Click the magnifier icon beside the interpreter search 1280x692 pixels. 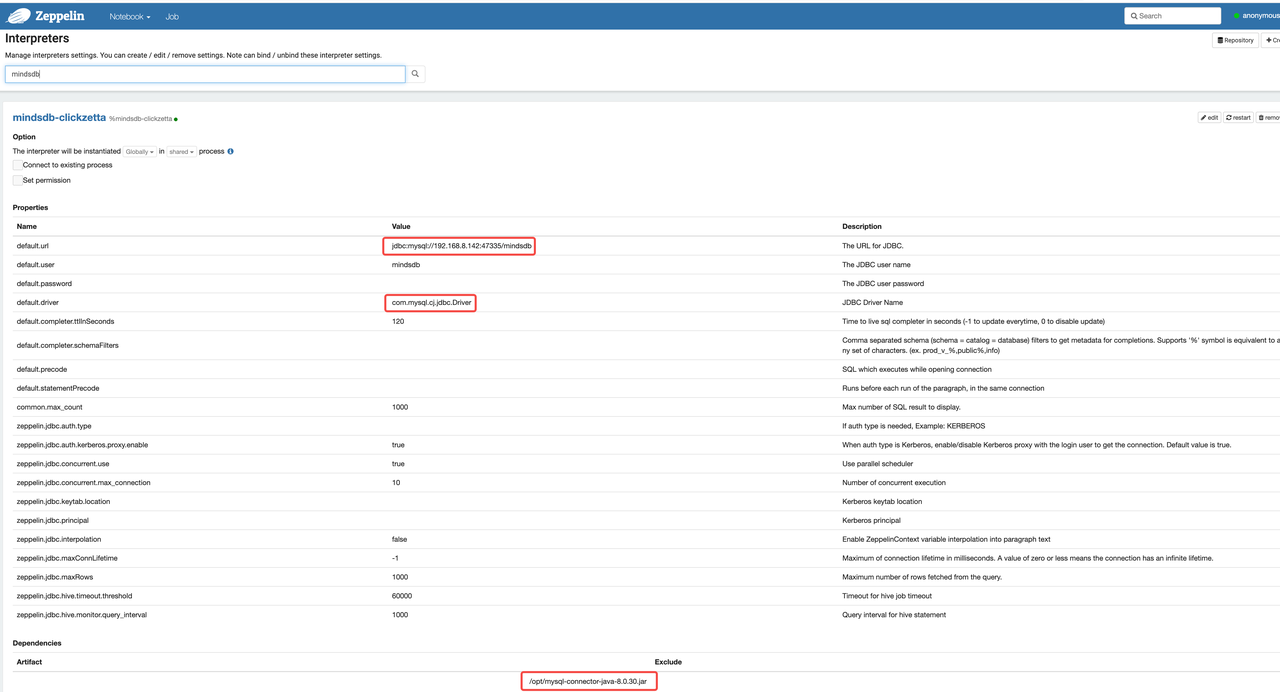click(x=415, y=74)
